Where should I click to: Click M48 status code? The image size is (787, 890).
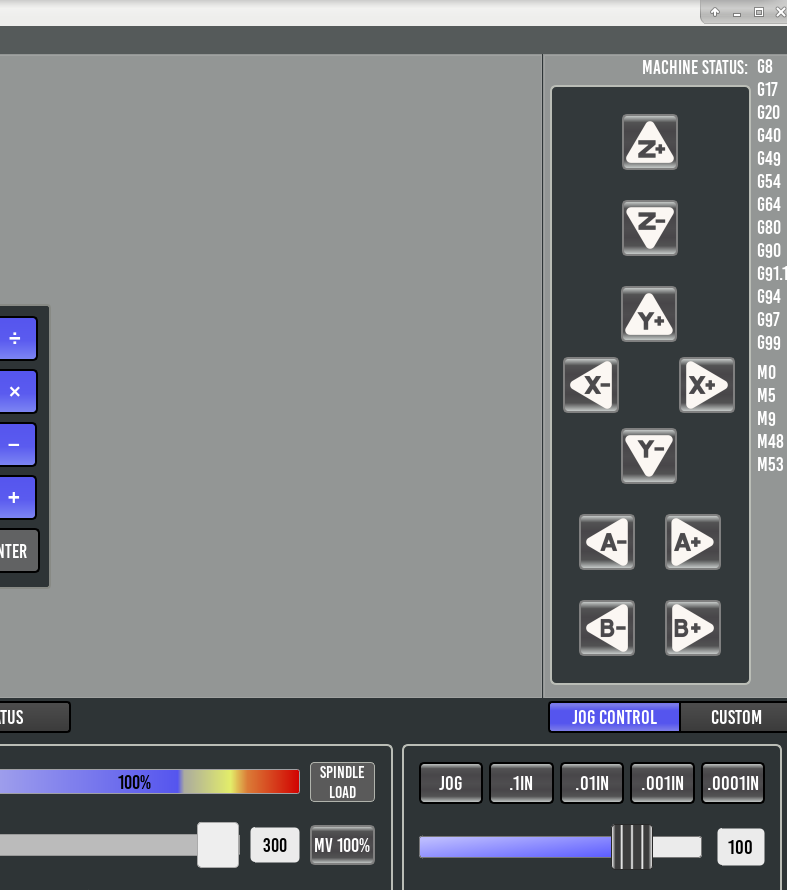tap(771, 441)
